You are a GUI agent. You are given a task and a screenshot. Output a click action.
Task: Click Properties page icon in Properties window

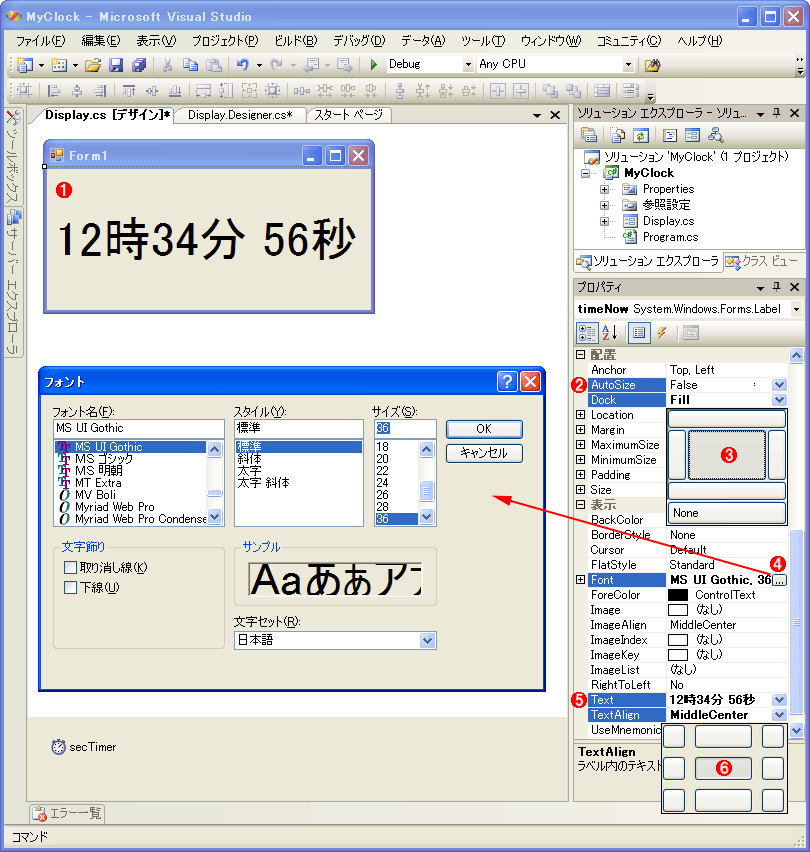pos(691,333)
